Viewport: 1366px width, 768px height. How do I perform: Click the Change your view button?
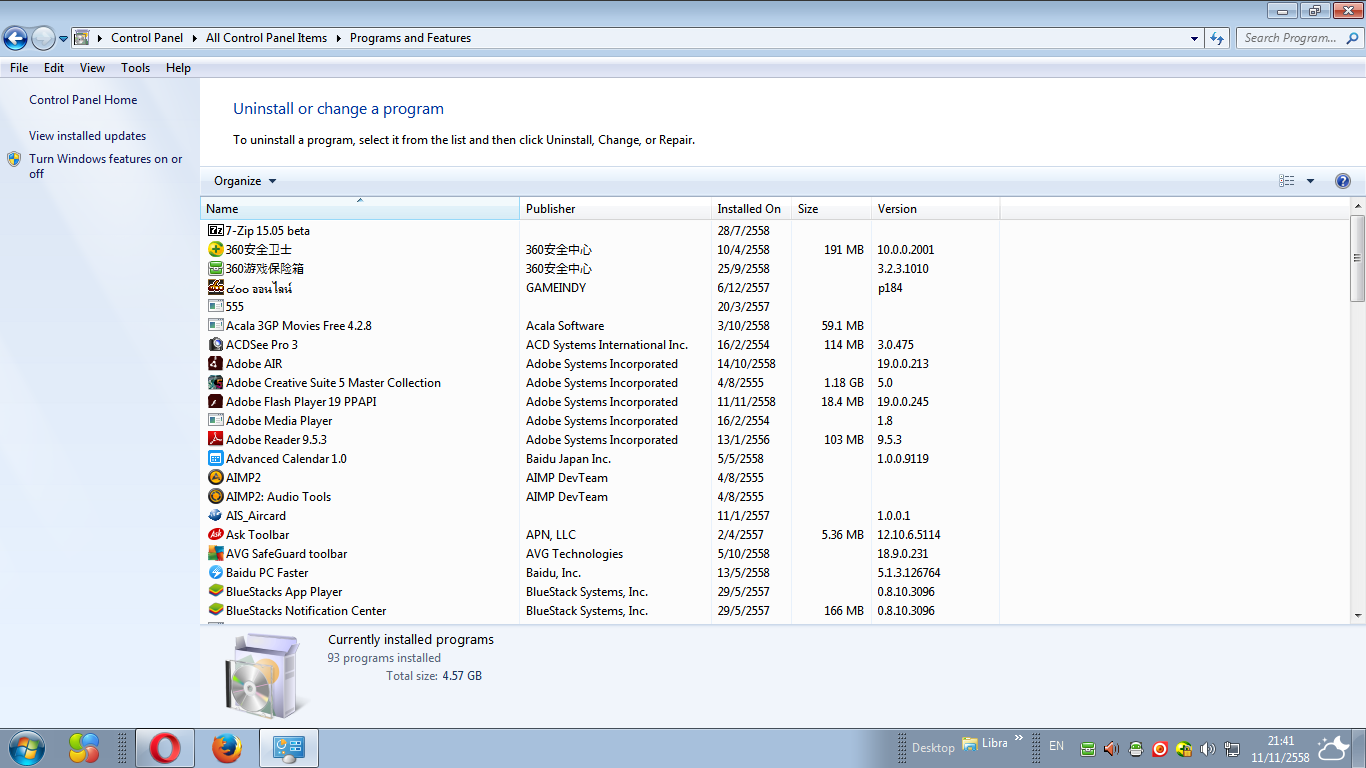pyautogui.click(x=1287, y=181)
